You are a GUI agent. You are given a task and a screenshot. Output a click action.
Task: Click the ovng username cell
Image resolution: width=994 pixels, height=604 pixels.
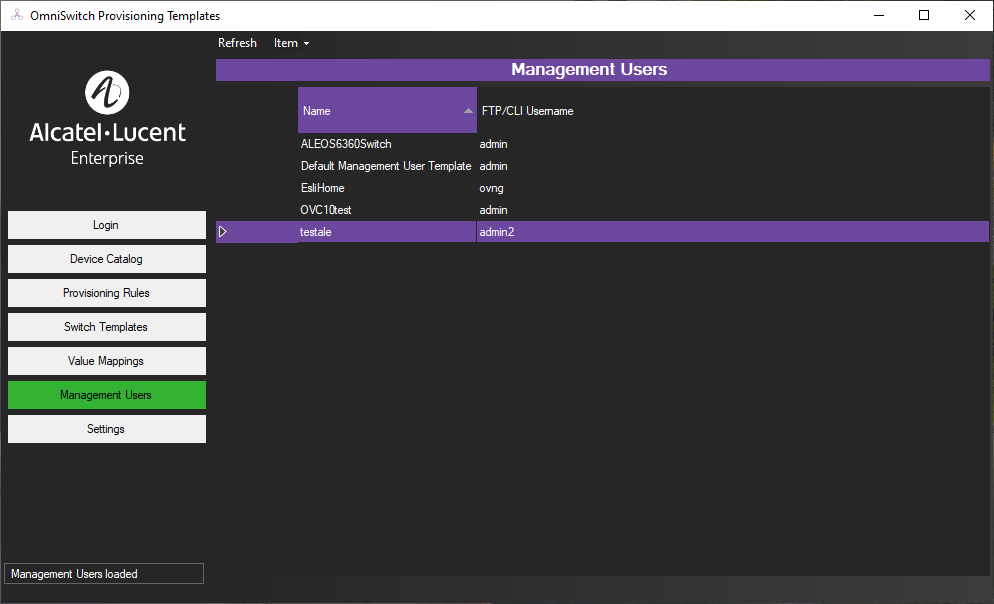point(491,188)
